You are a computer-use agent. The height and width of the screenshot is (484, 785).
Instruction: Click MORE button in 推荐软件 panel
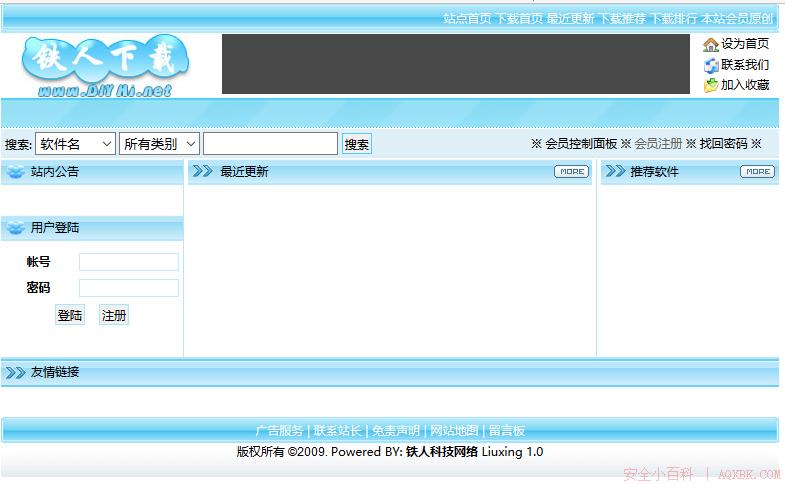[757, 171]
